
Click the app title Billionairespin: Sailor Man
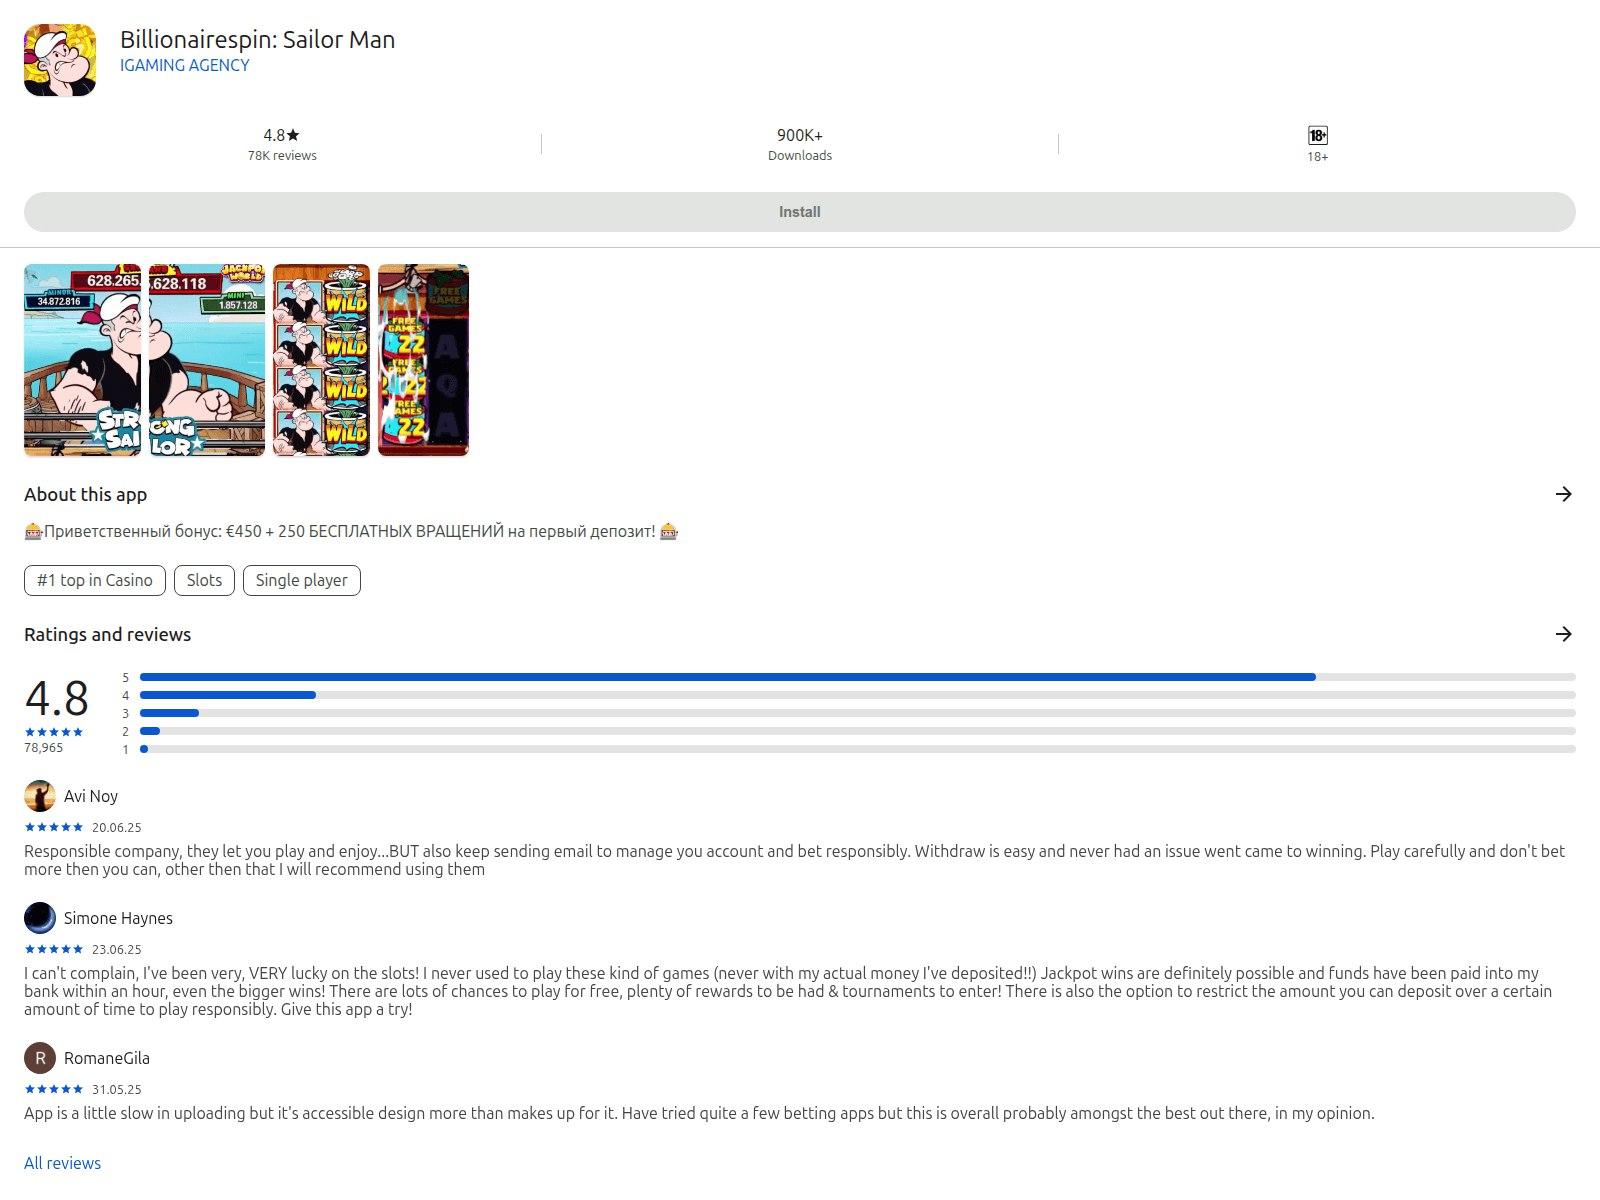pyautogui.click(x=257, y=39)
